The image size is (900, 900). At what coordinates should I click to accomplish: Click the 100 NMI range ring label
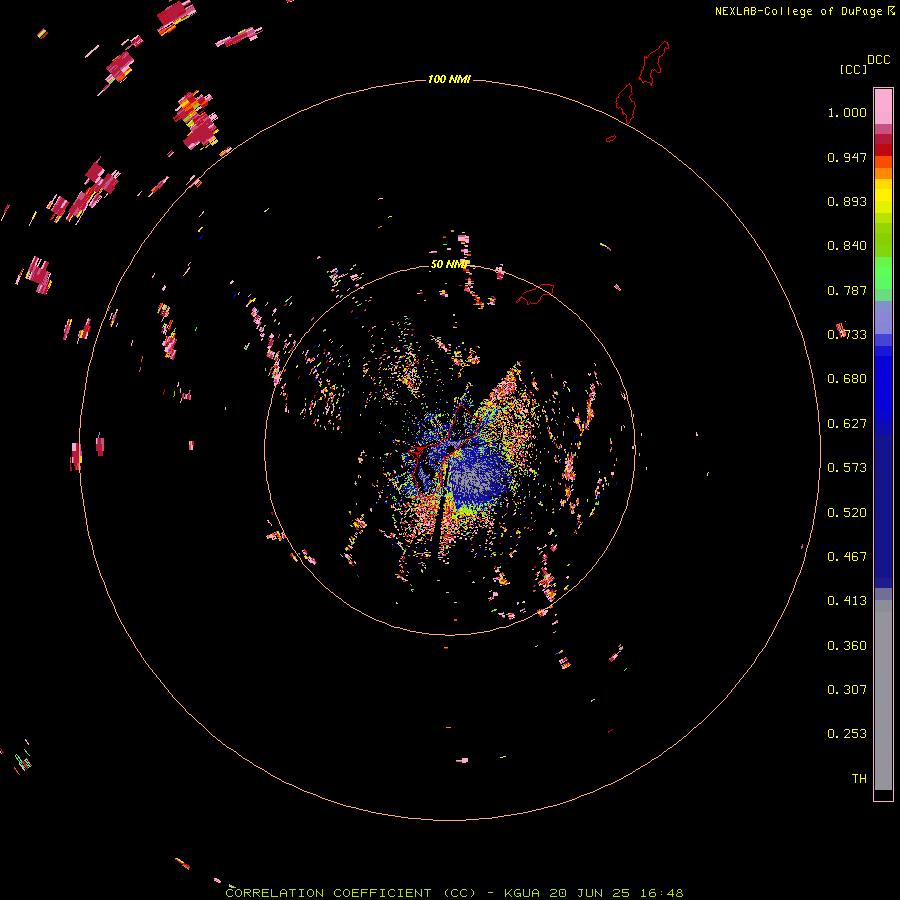click(x=449, y=79)
